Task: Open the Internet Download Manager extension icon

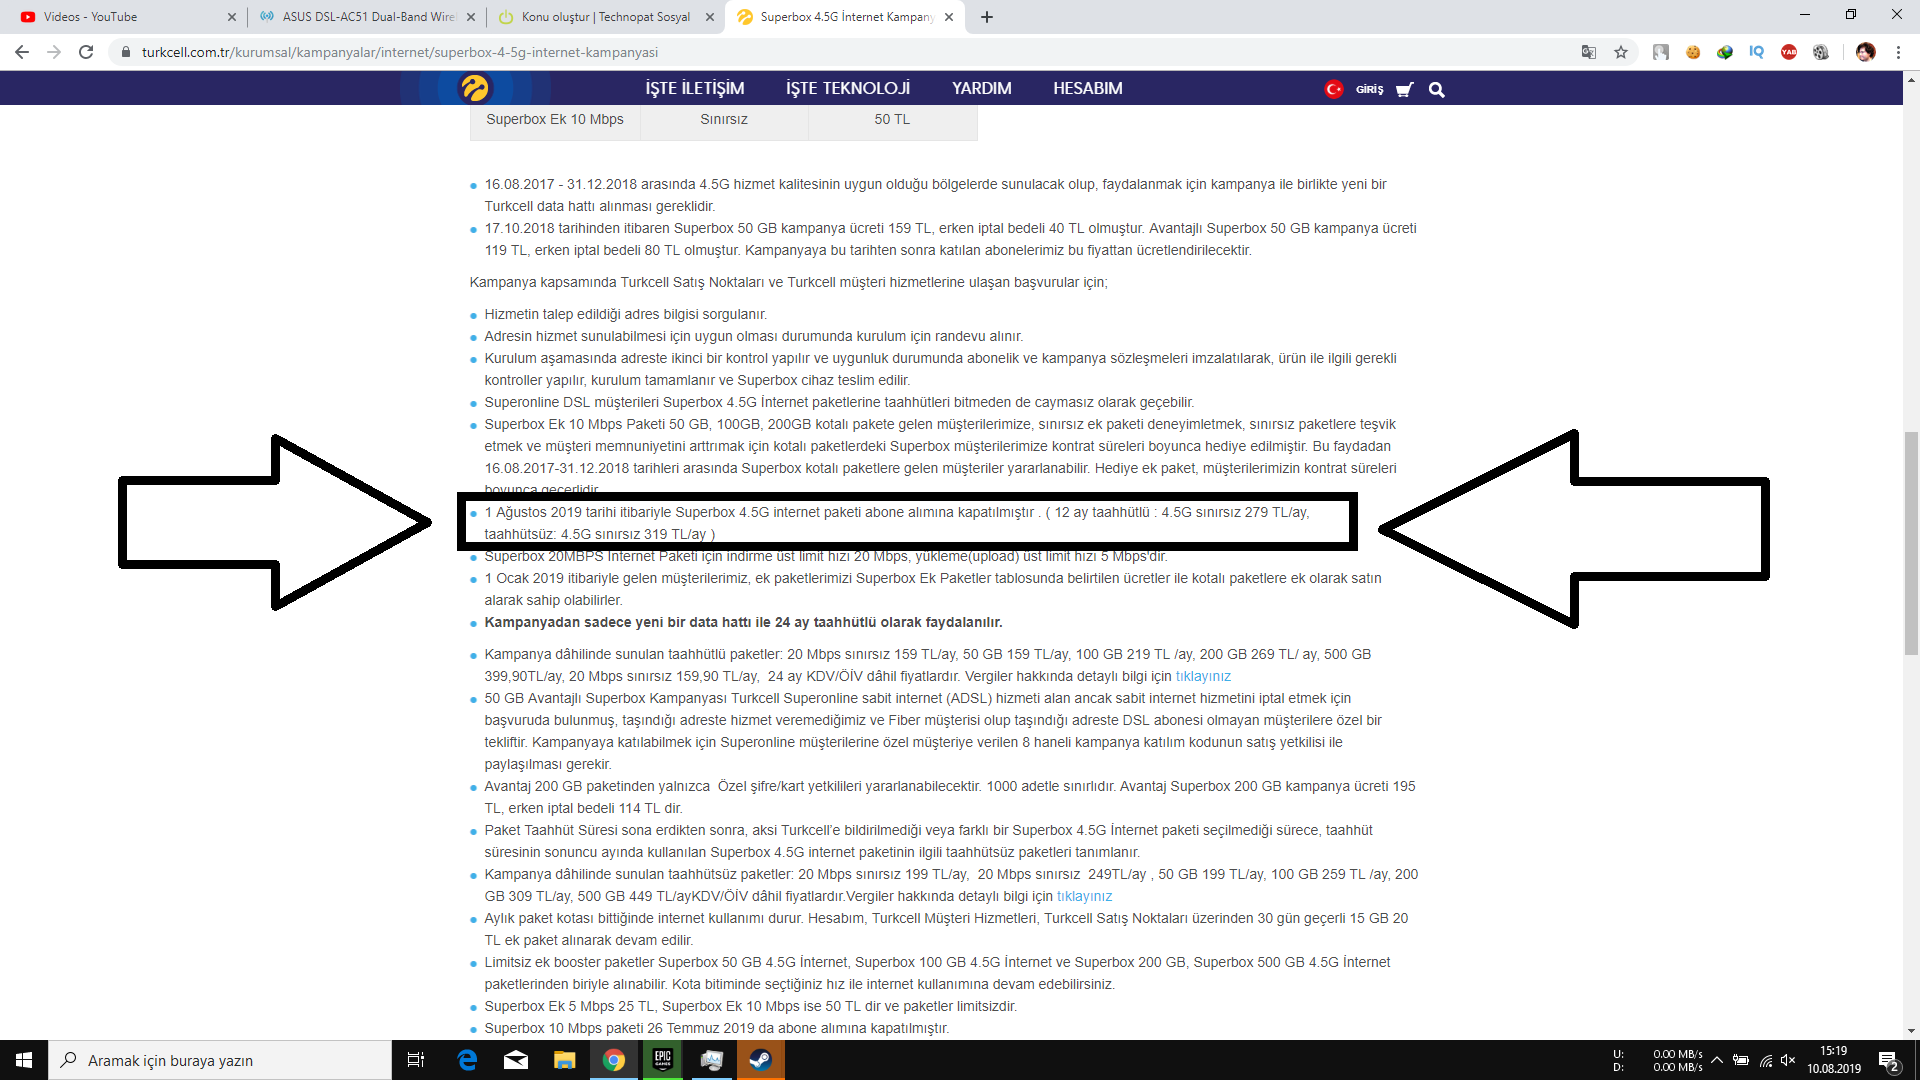Action: click(1725, 52)
